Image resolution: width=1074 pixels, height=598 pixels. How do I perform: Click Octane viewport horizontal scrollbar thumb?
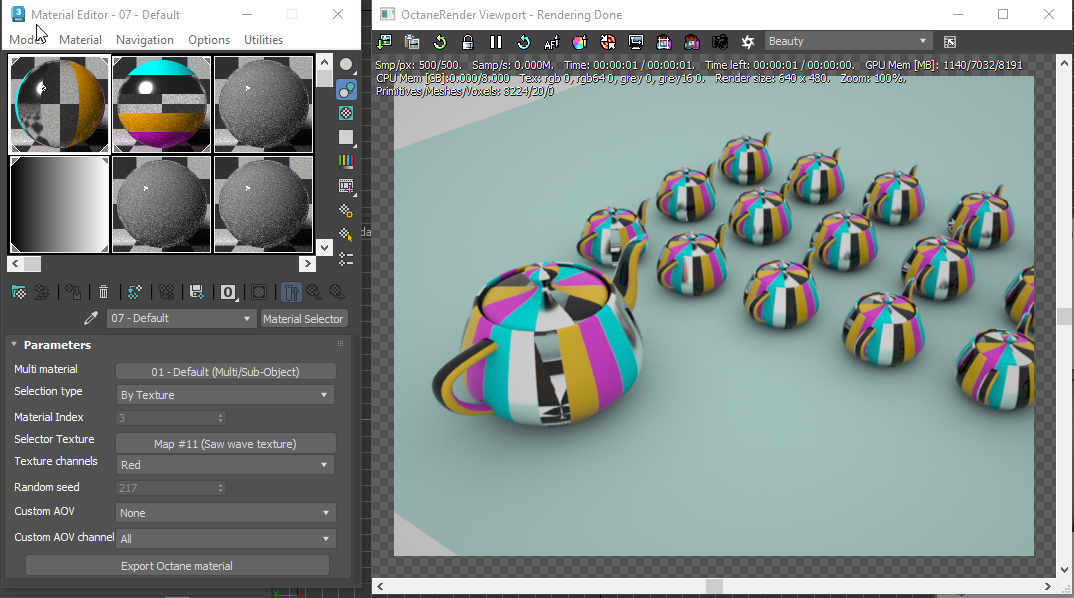coord(714,586)
